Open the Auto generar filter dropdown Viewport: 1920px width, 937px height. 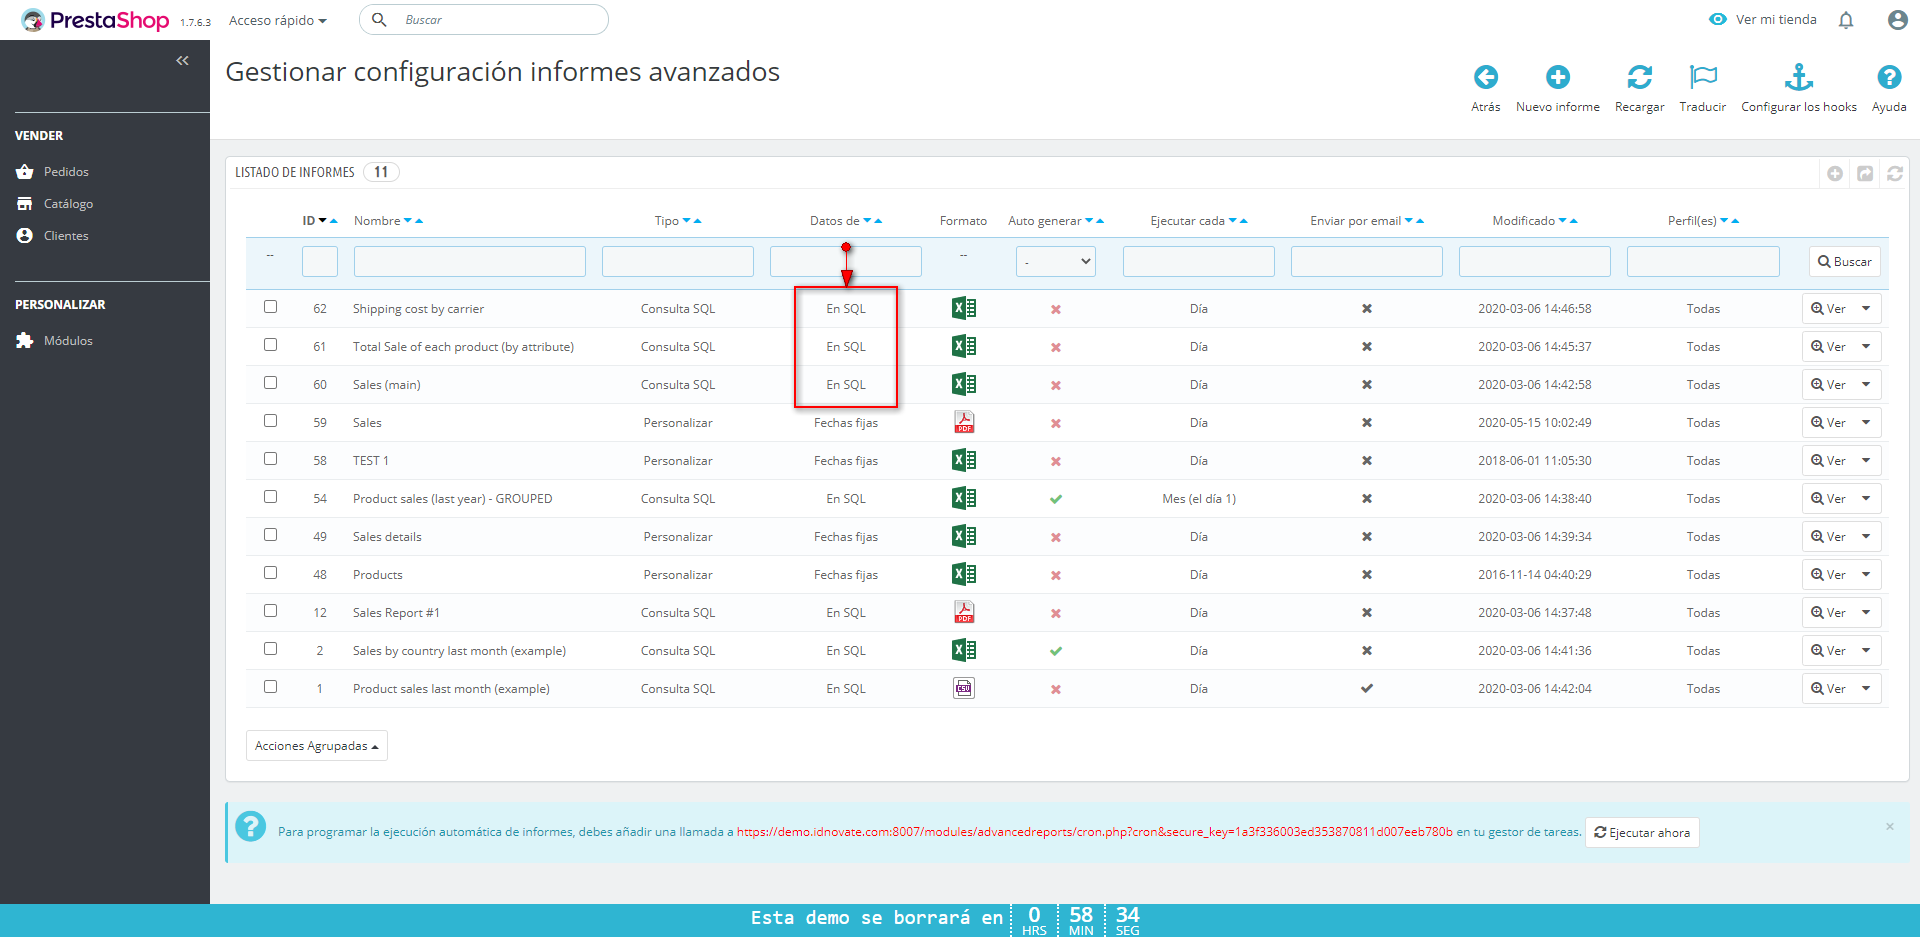point(1056,262)
